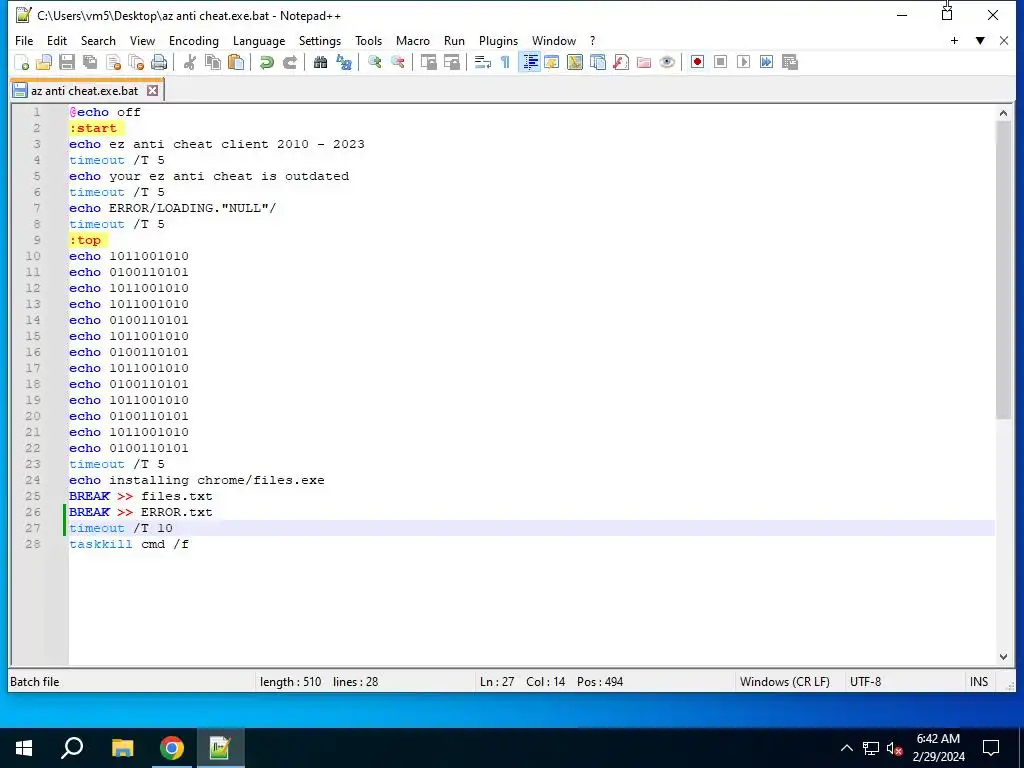
Task: Open the Window menu
Action: pyautogui.click(x=554, y=40)
